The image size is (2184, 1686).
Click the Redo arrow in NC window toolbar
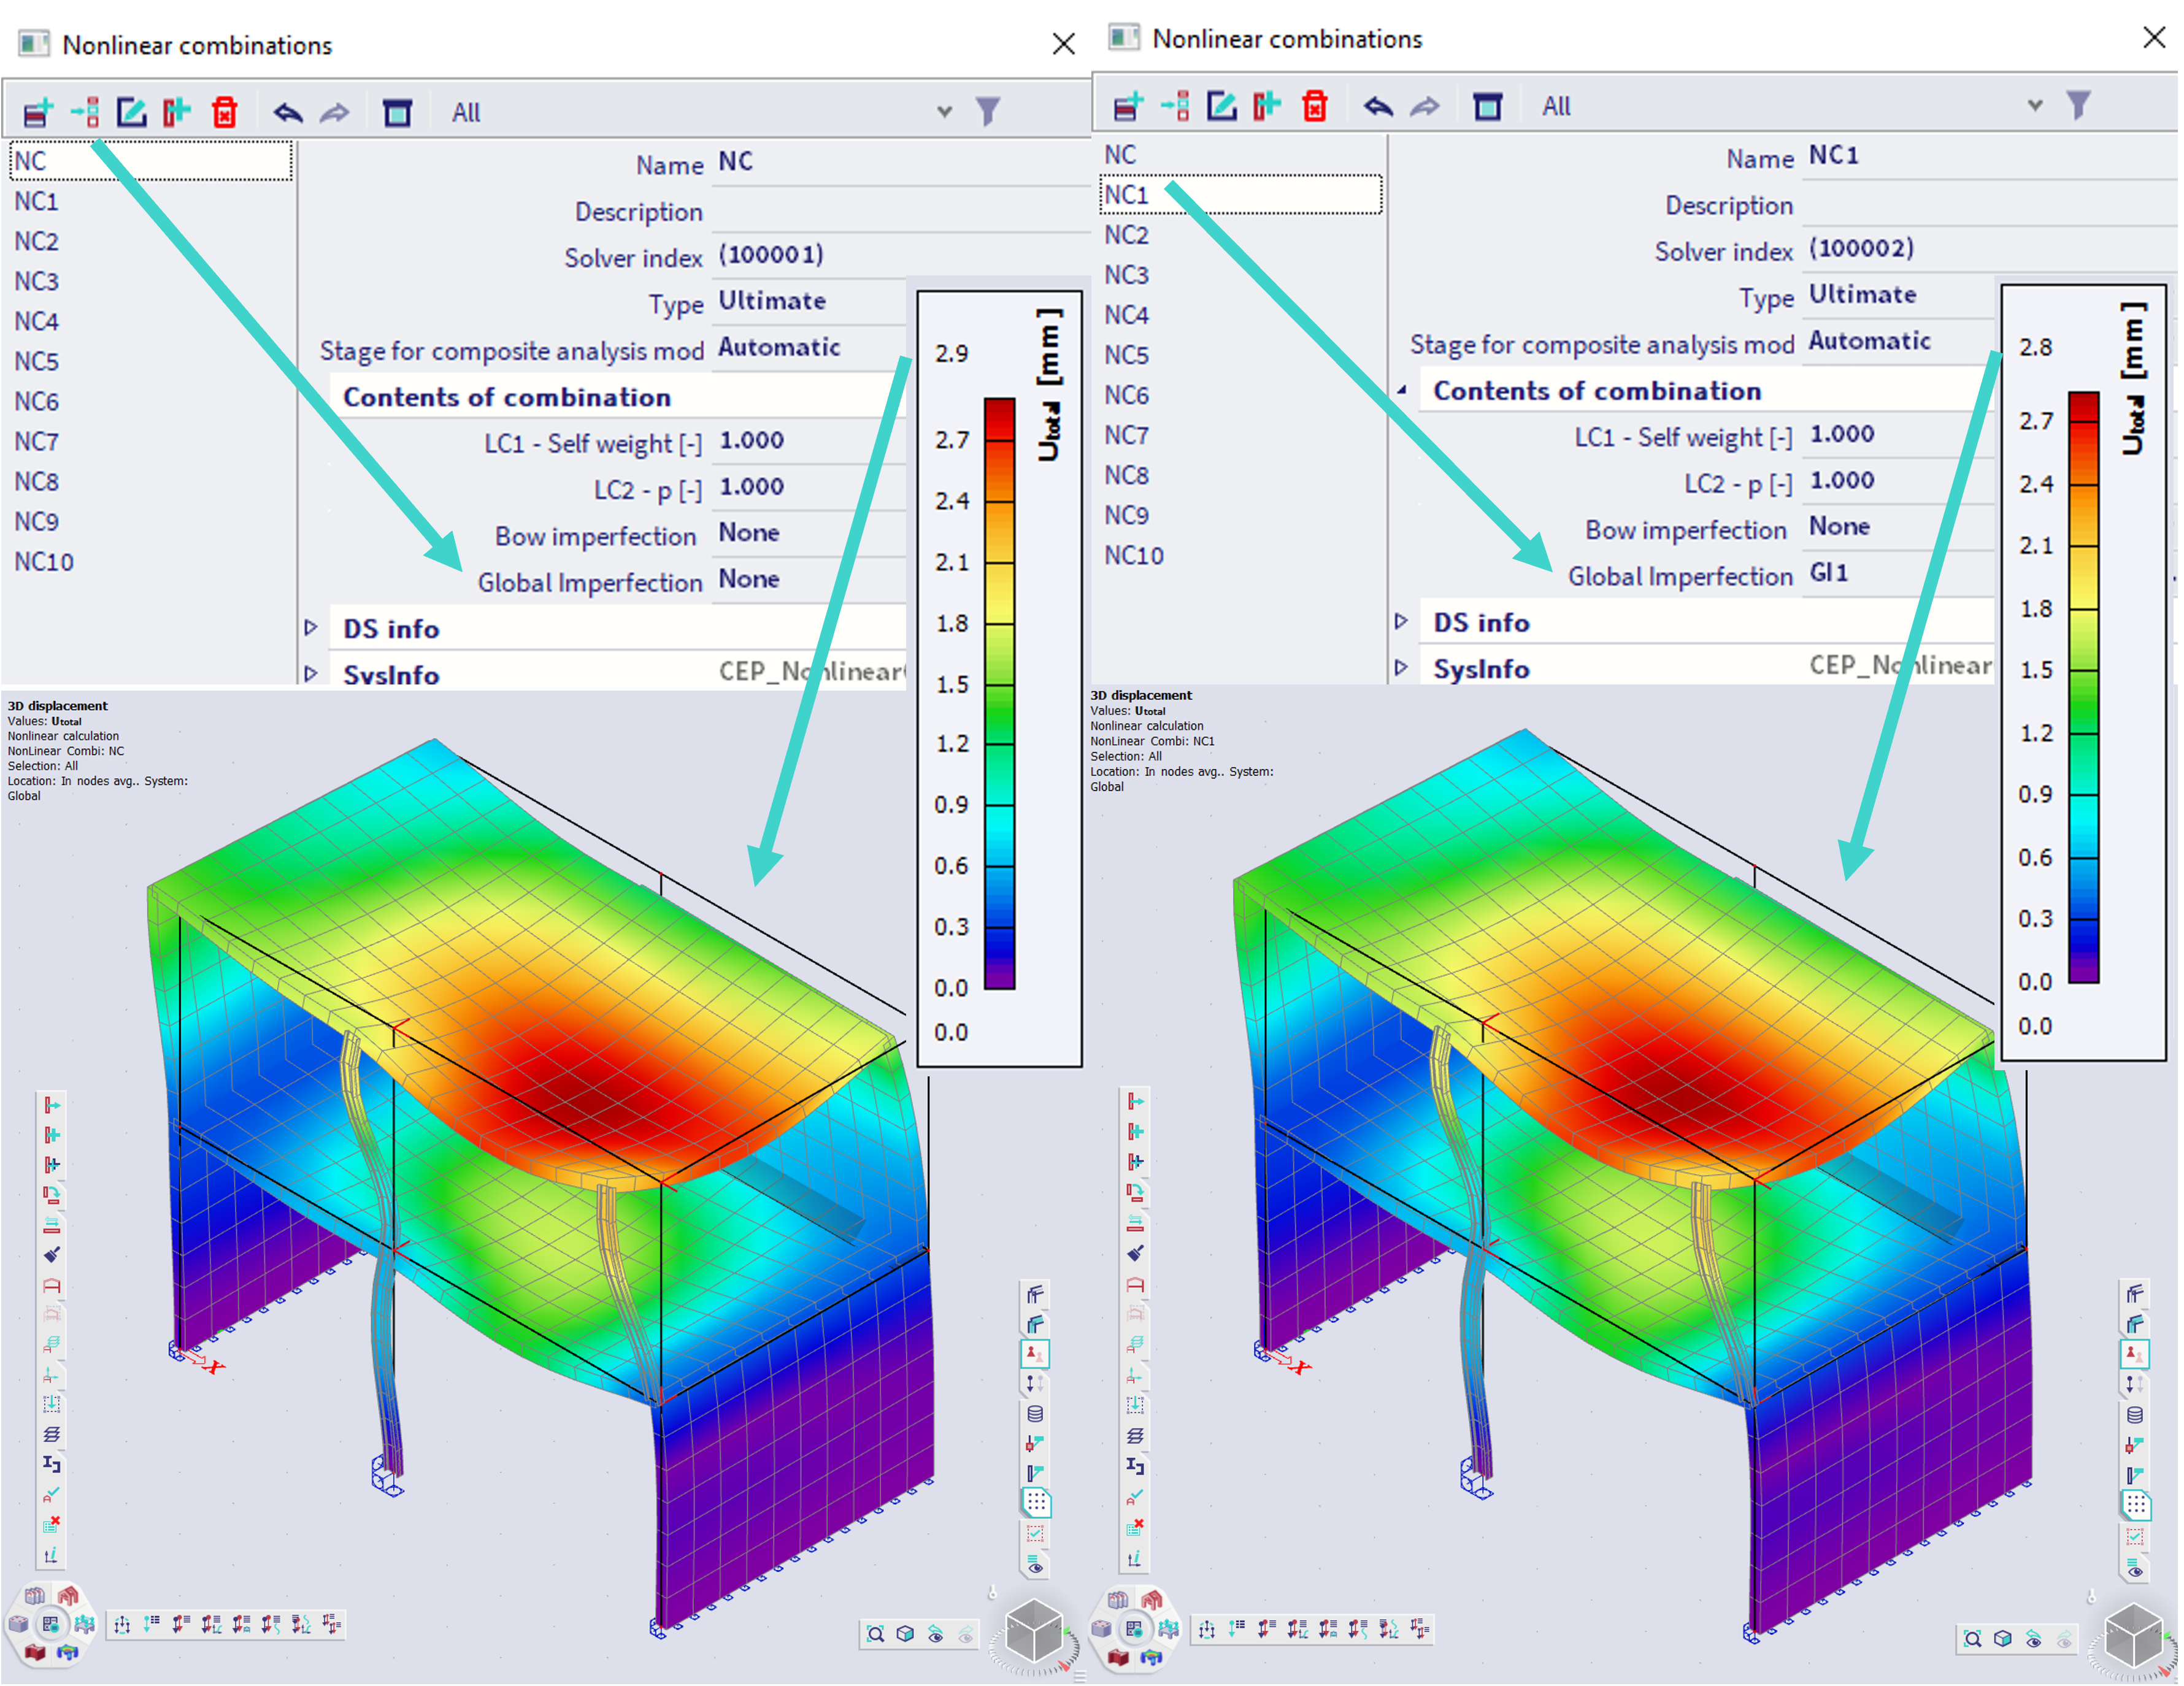(335, 112)
